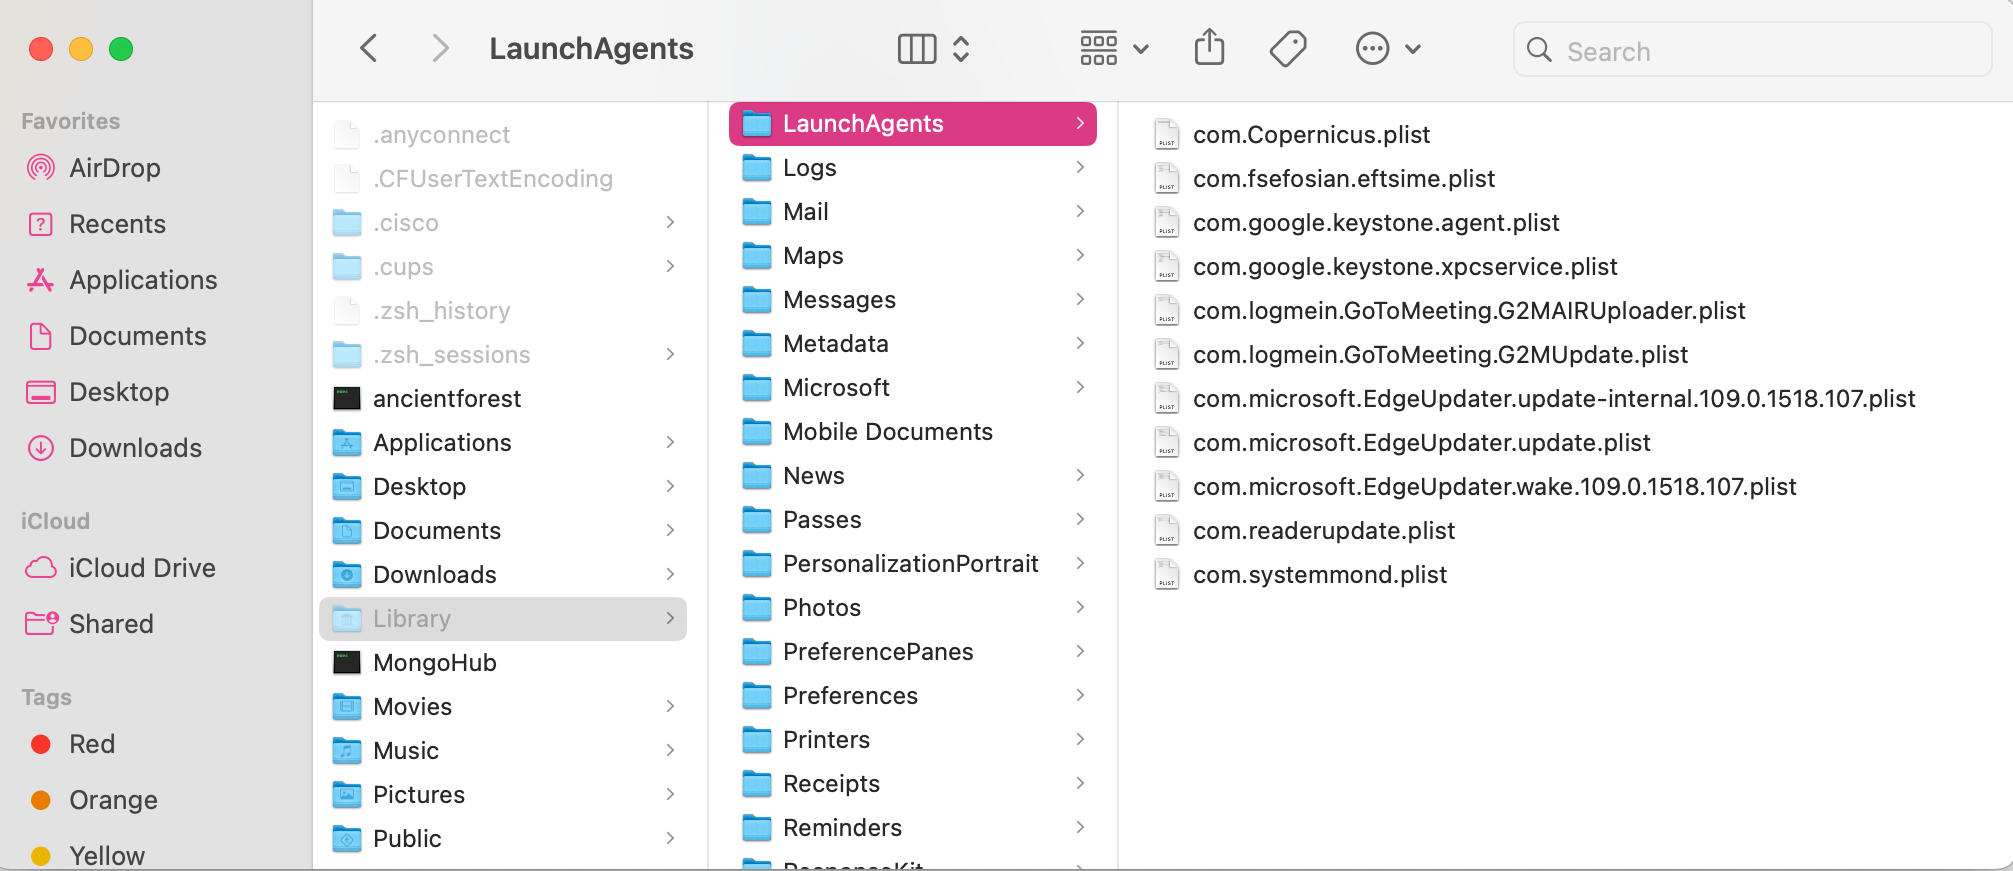Expand the .cisco folder chevron
This screenshot has width=2013, height=871.
[x=670, y=222]
